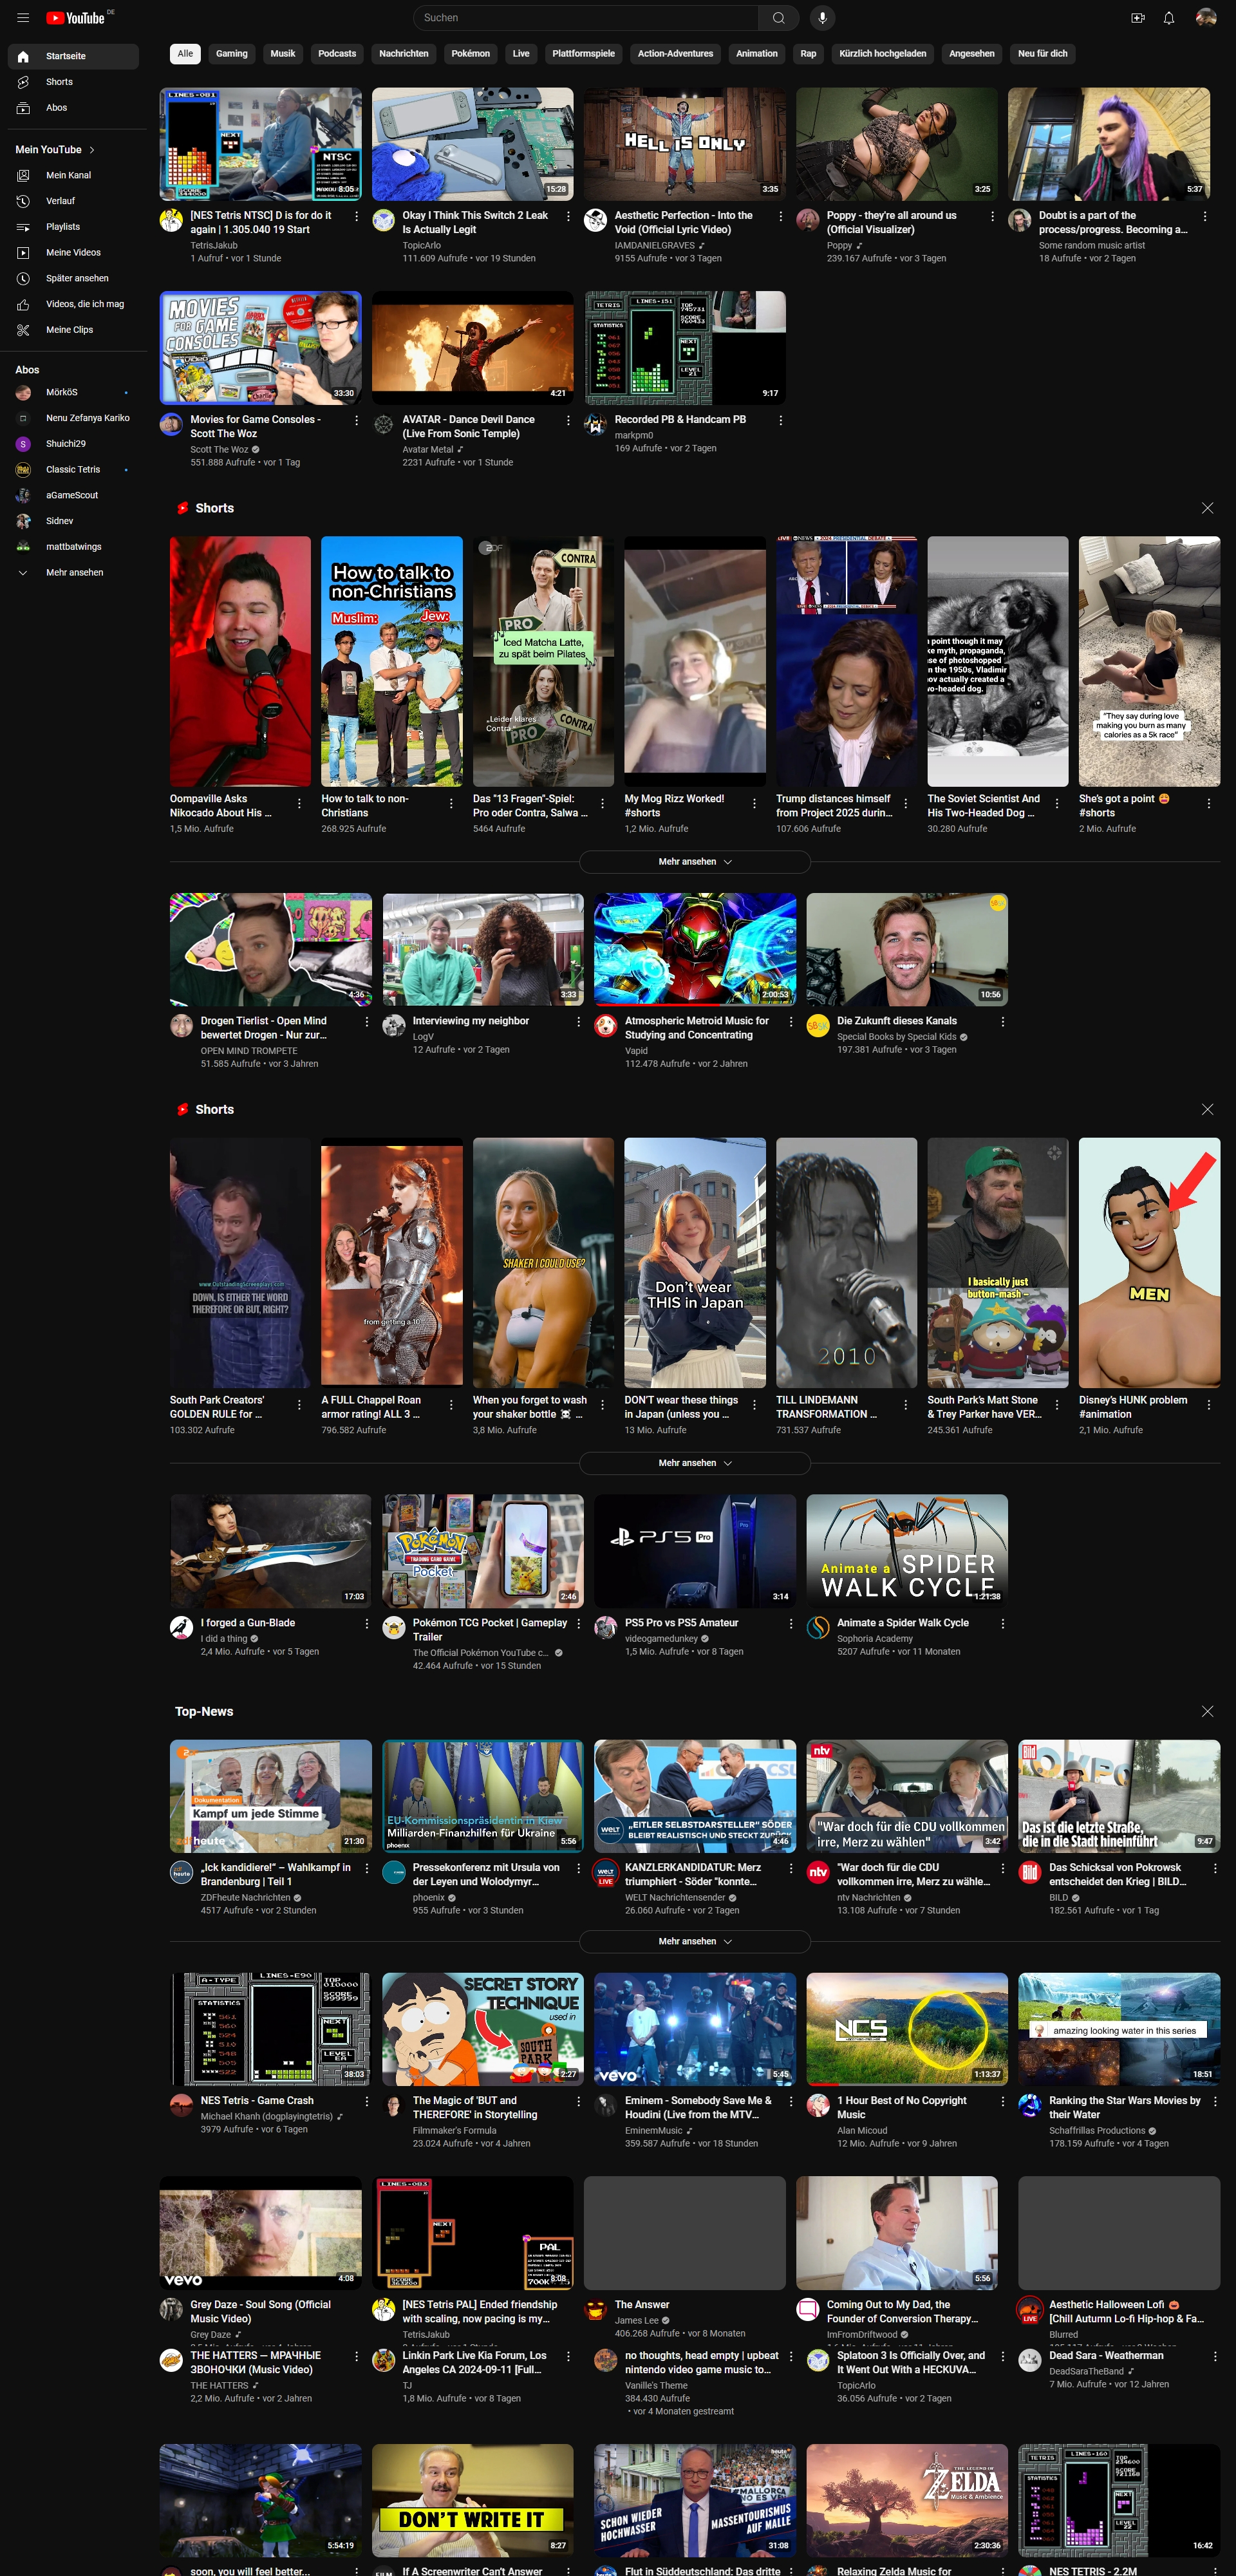Open Nenu Zefanya Kariko subscription
This screenshot has height=2576, width=1236.
(73, 418)
